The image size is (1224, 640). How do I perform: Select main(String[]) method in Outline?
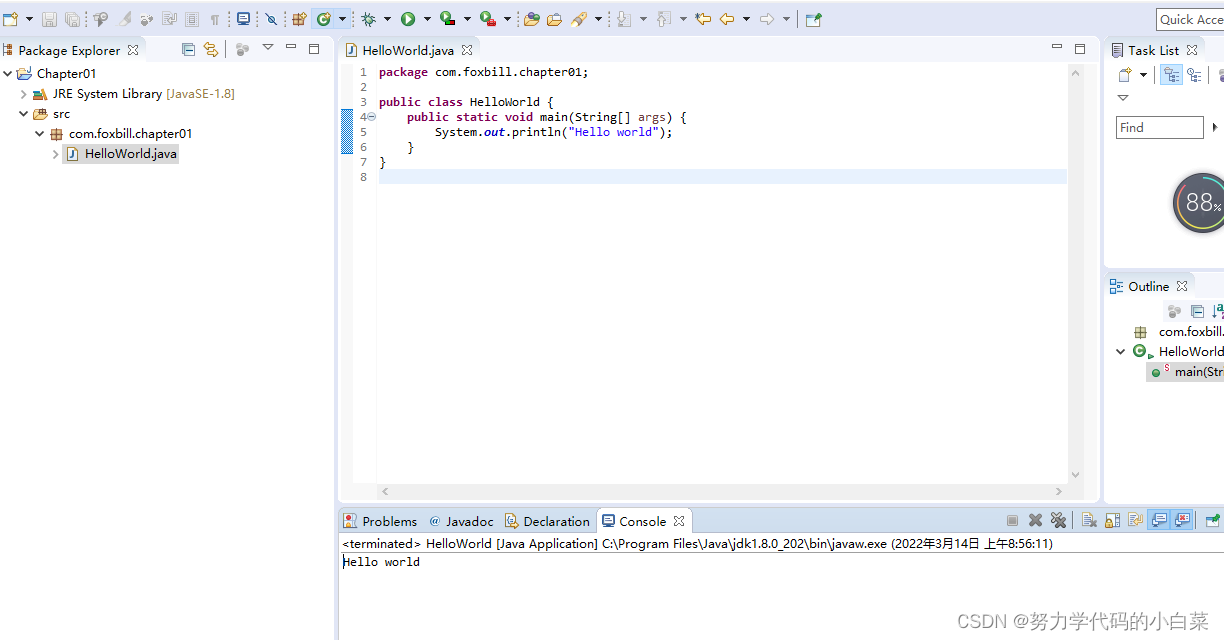coord(1186,371)
